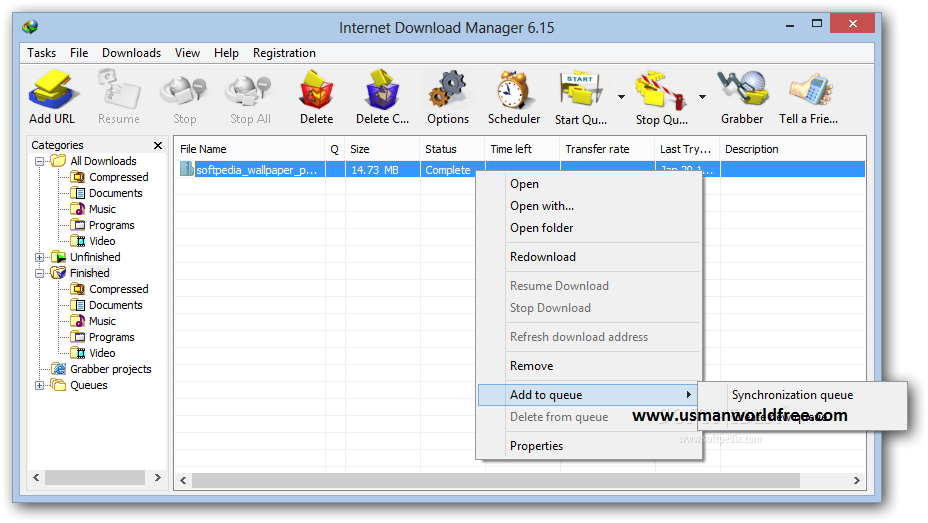Click the Resume toolbar icon
Image resolution: width=928 pixels, height=523 pixels.
pyautogui.click(x=119, y=90)
